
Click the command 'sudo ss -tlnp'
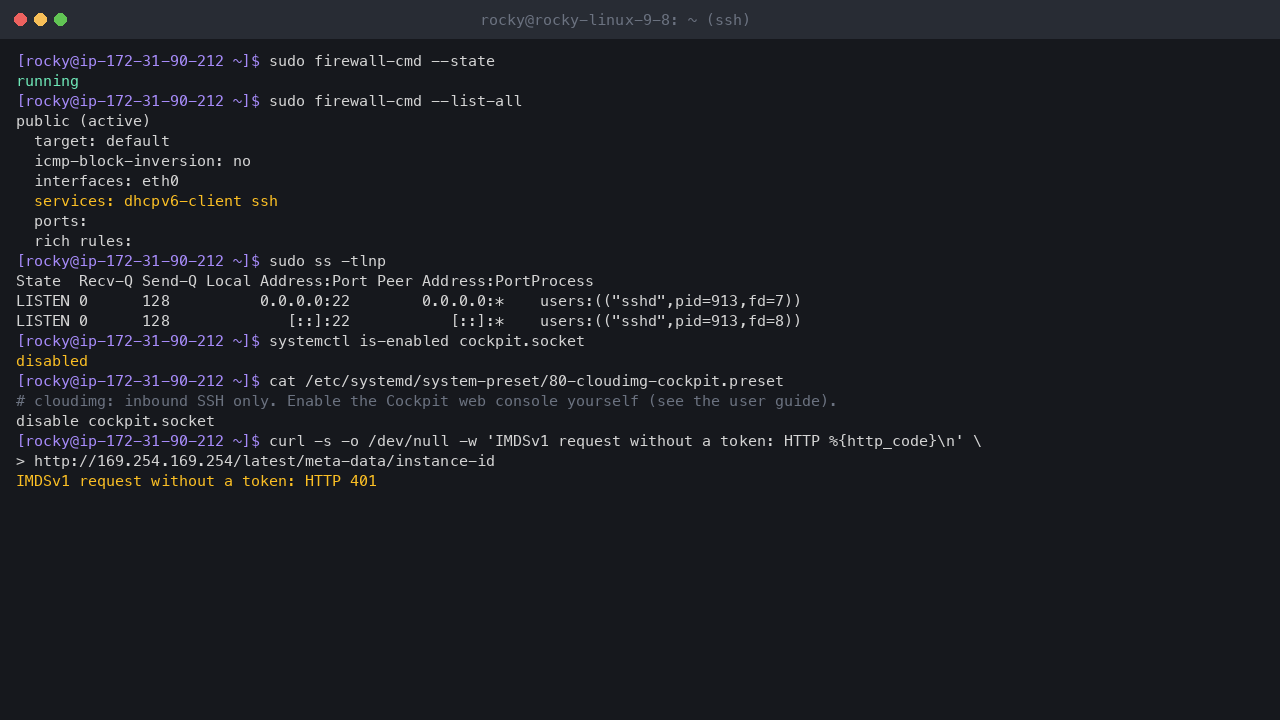pyautogui.click(x=327, y=261)
